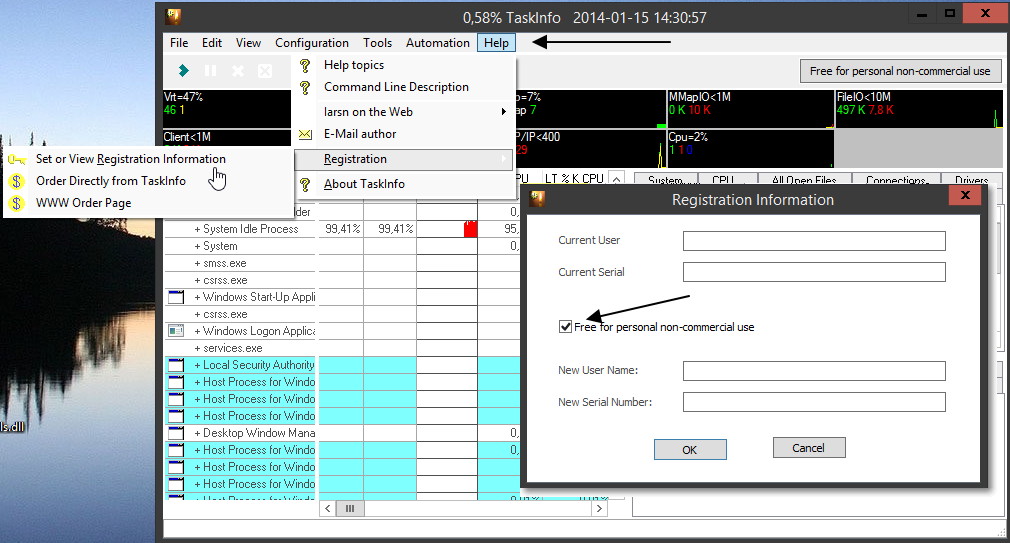Click the About TaskInfo question mark icon
Screen dimensions: 1010x543
pos(305,184)
